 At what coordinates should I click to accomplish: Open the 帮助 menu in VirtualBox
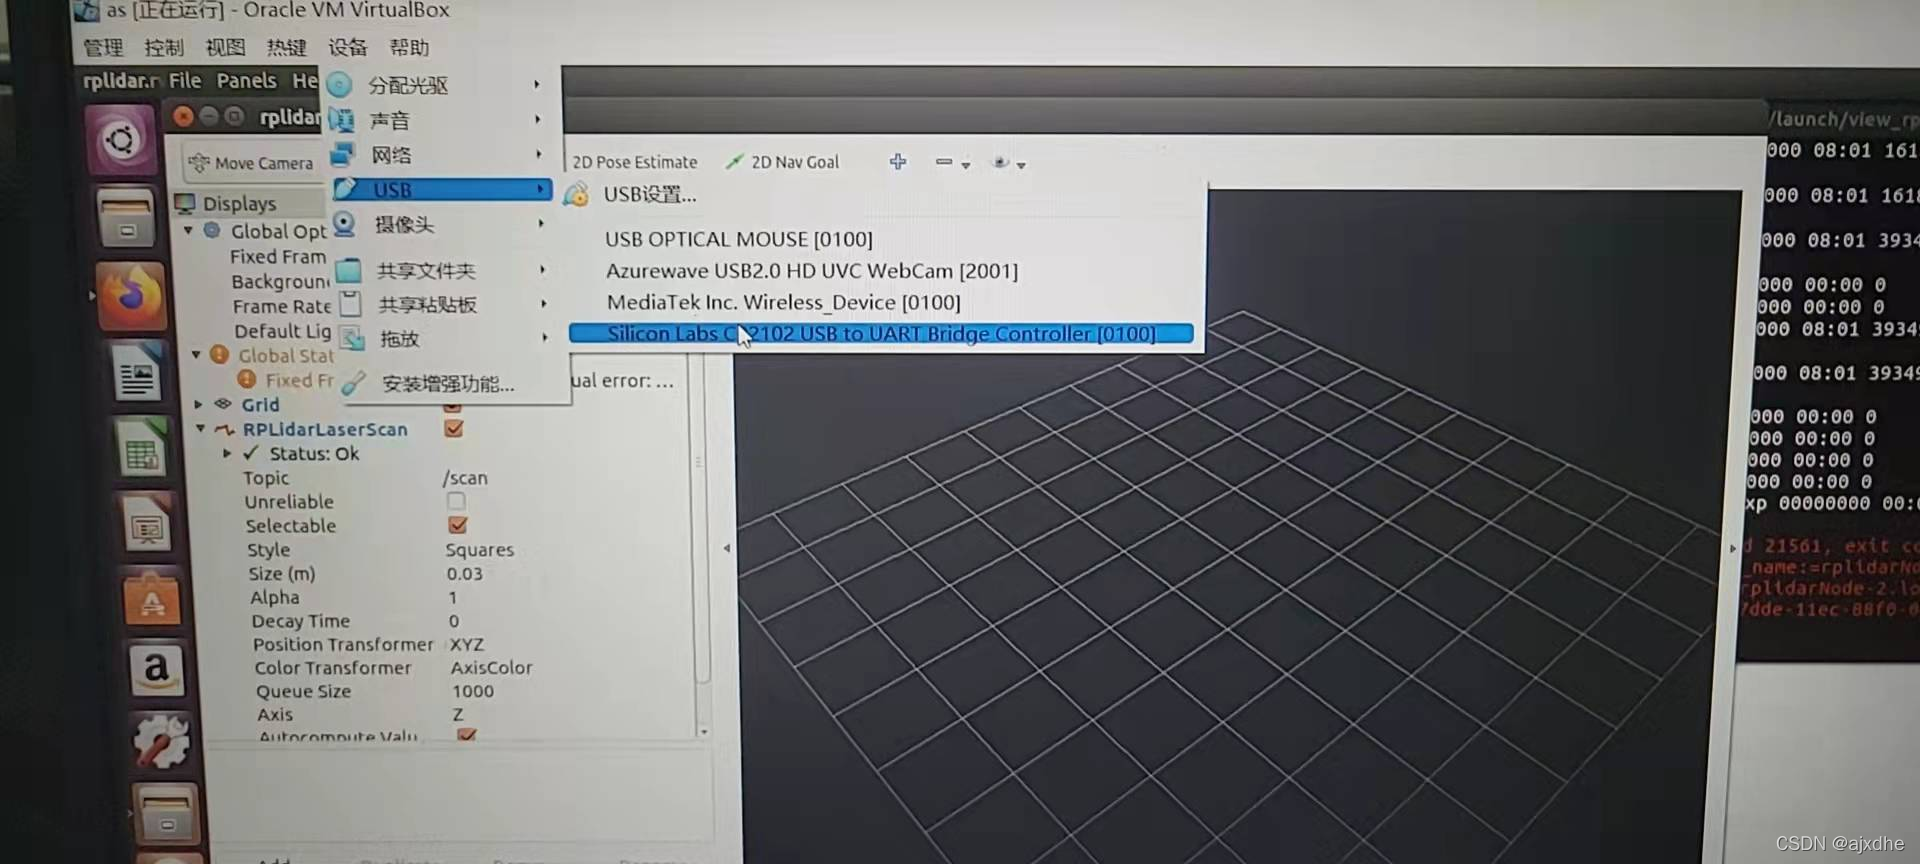click(x=409, y=47)
